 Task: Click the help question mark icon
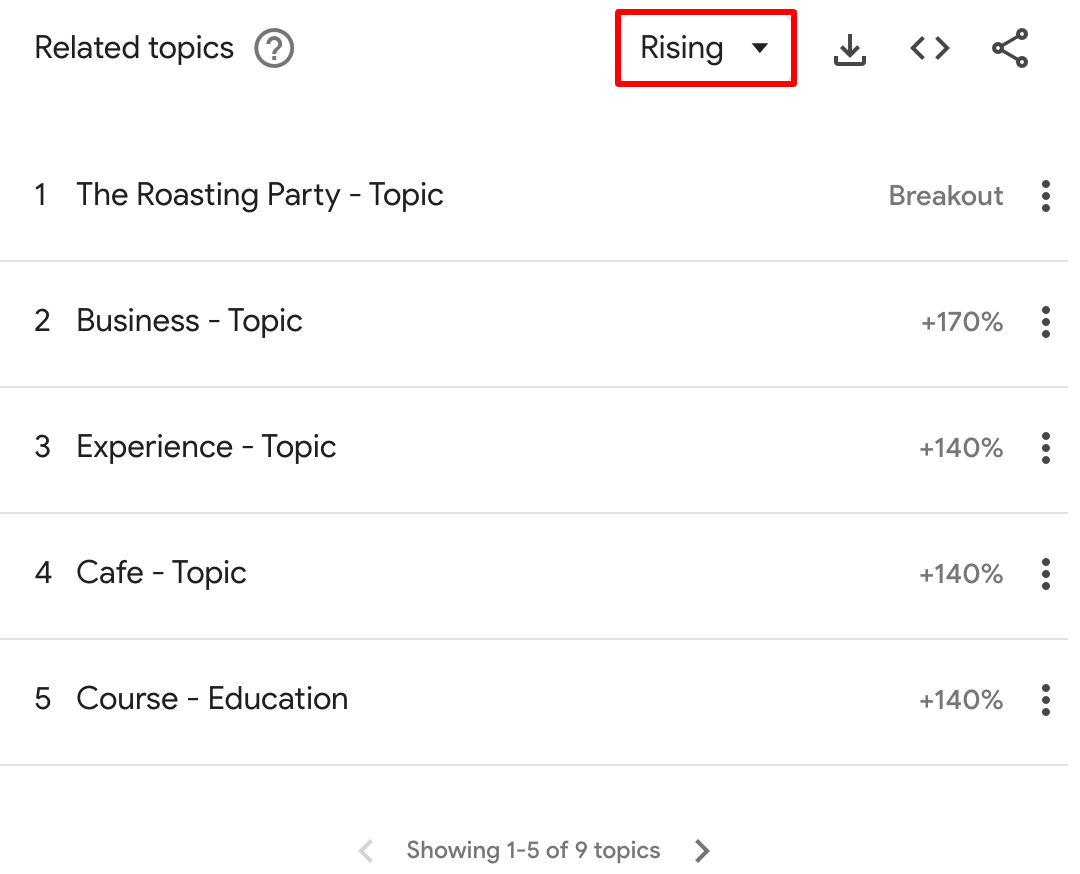275,47
